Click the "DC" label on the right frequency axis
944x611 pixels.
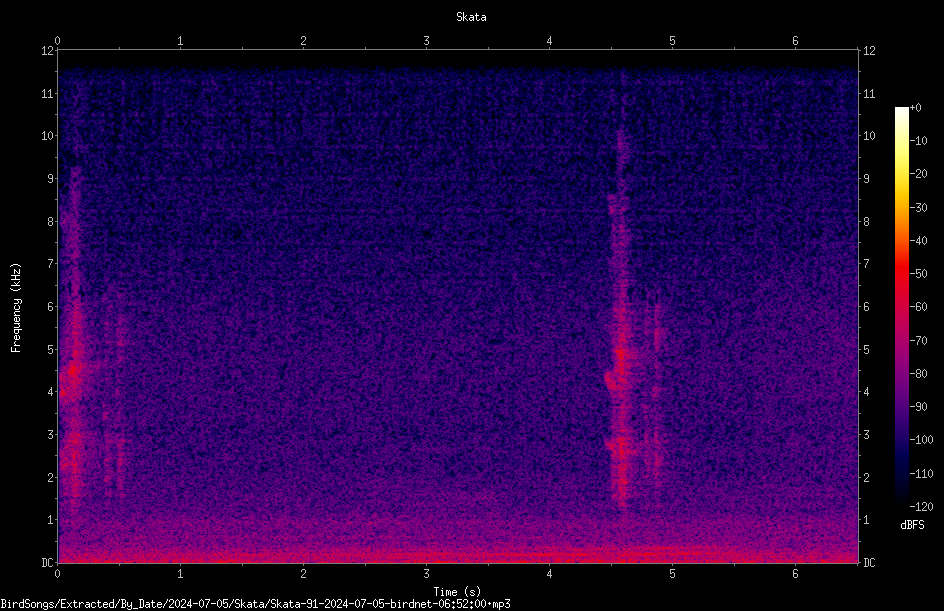pos(869,563)
